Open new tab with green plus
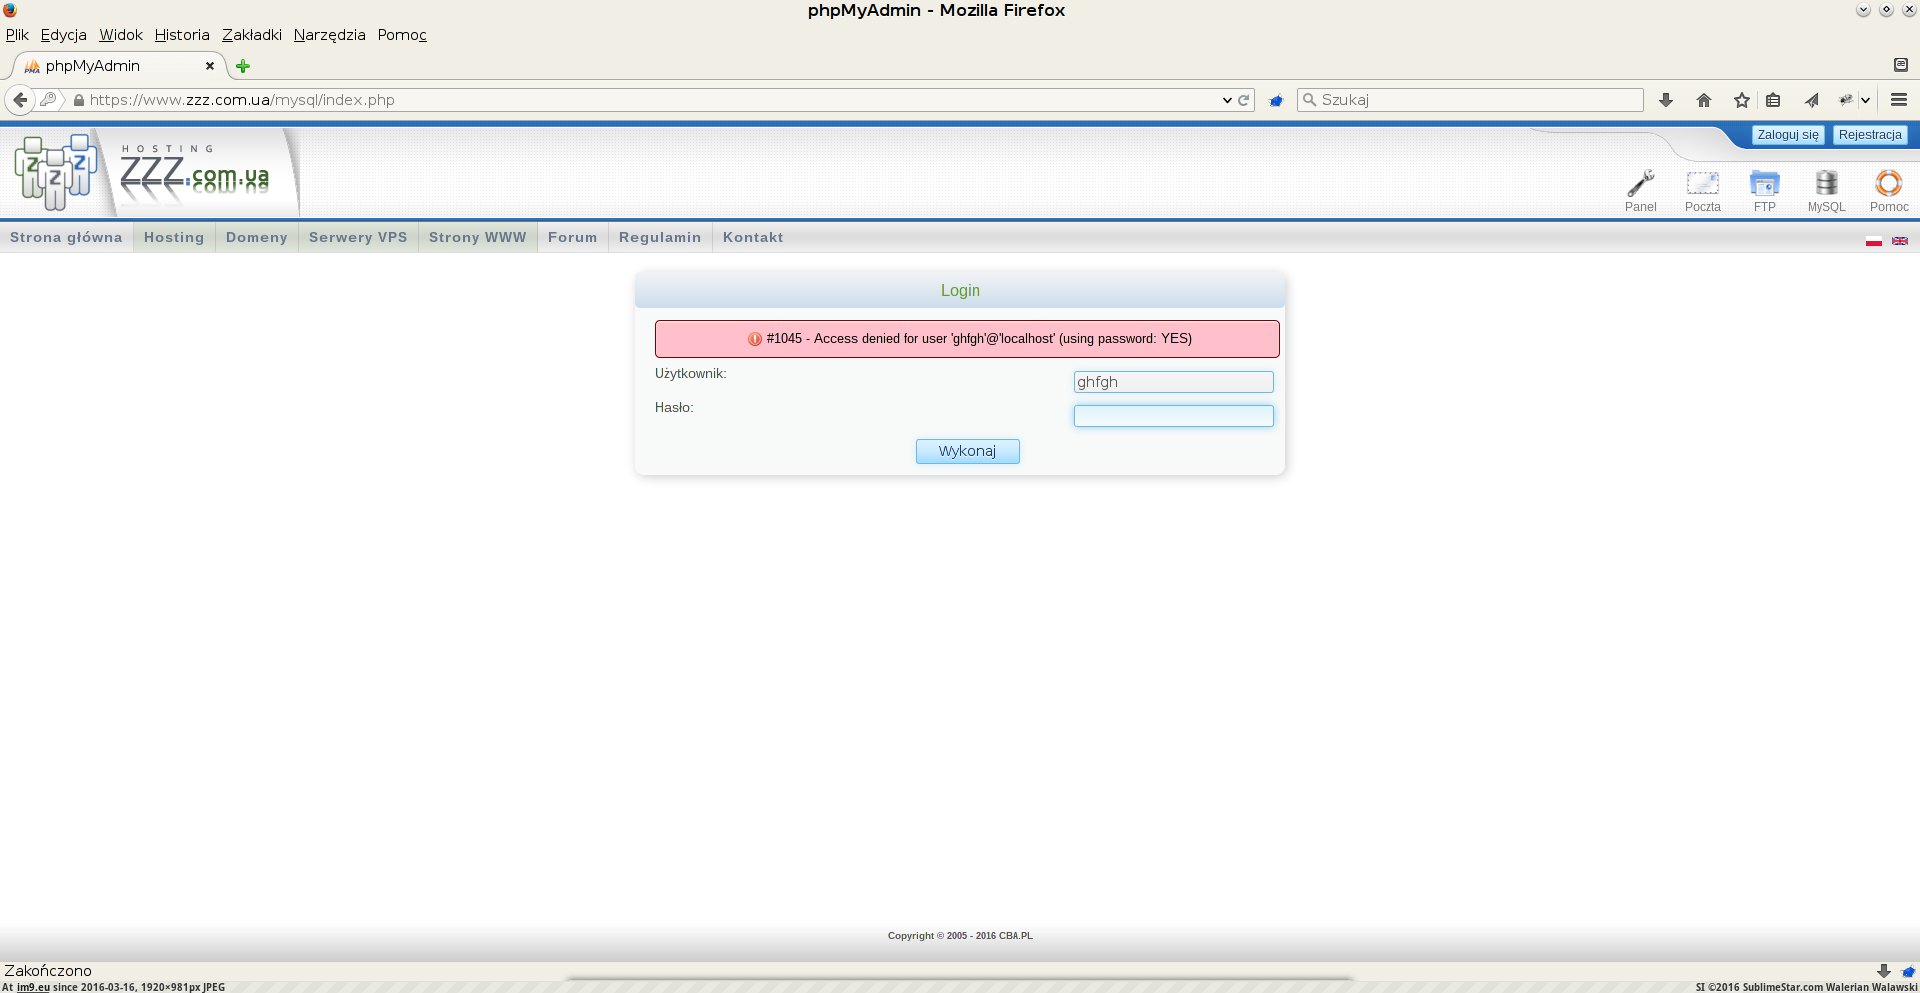Screen dimensions: 1920x993 point(242,66)
